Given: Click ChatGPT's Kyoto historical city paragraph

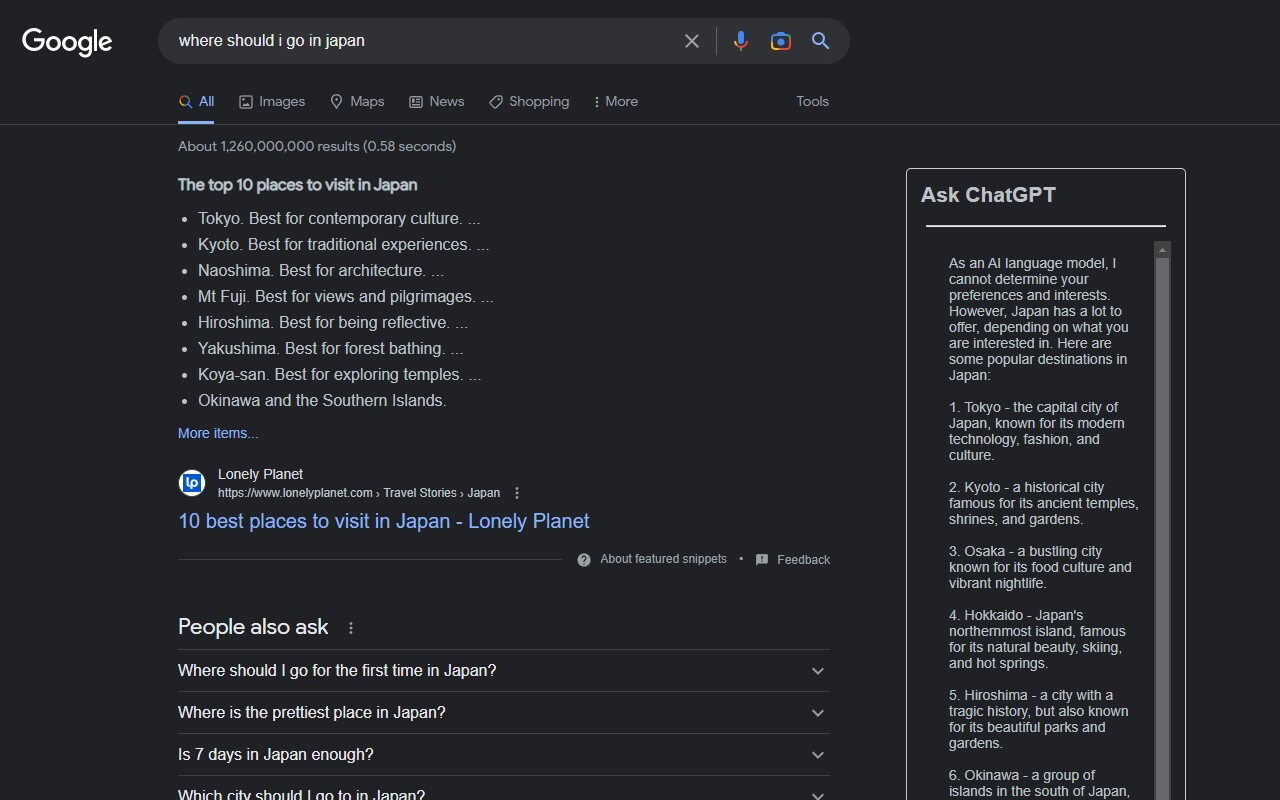Looking at the screenshot, I should (x=1043, y=503).
